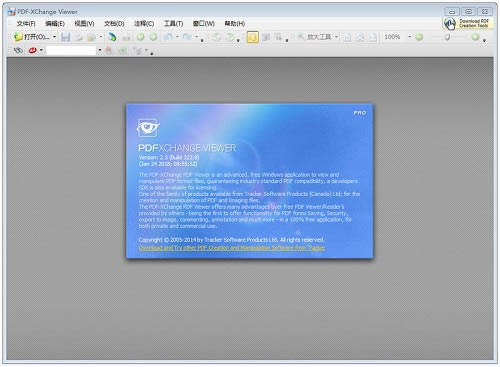Click the Actual Size page icon
This screenshot has width=500, height=367.
click(347, 37)
